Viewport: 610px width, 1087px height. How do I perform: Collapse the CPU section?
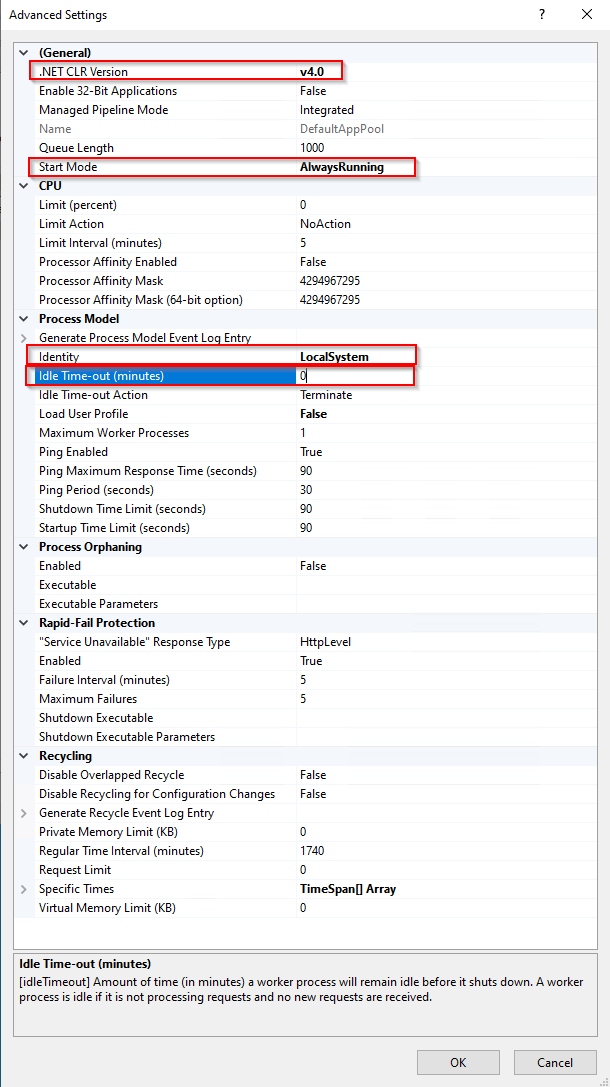click(x=24, y=186)
